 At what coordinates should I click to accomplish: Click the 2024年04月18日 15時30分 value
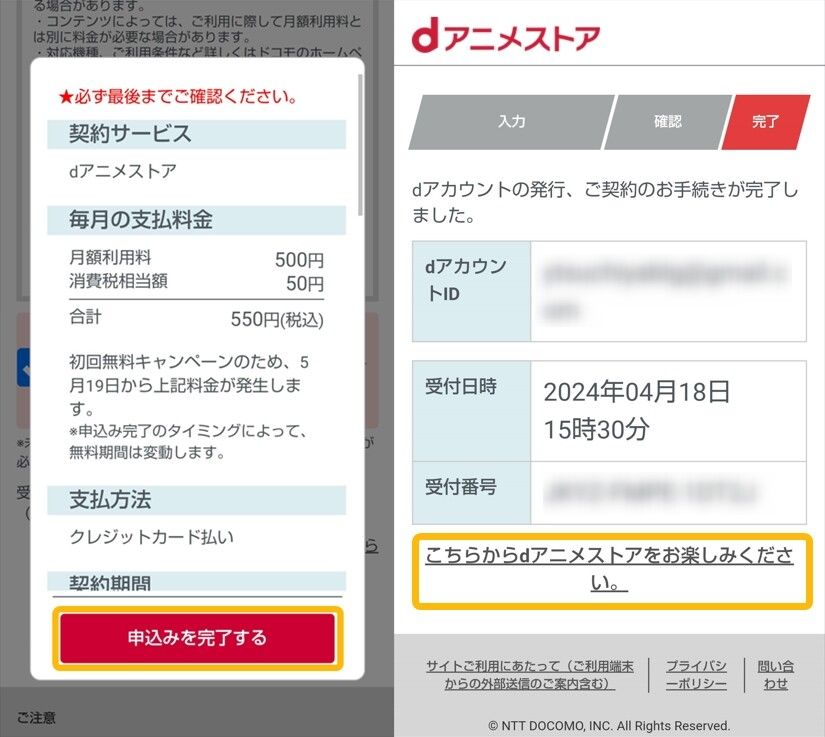click(x=637, y=411)
